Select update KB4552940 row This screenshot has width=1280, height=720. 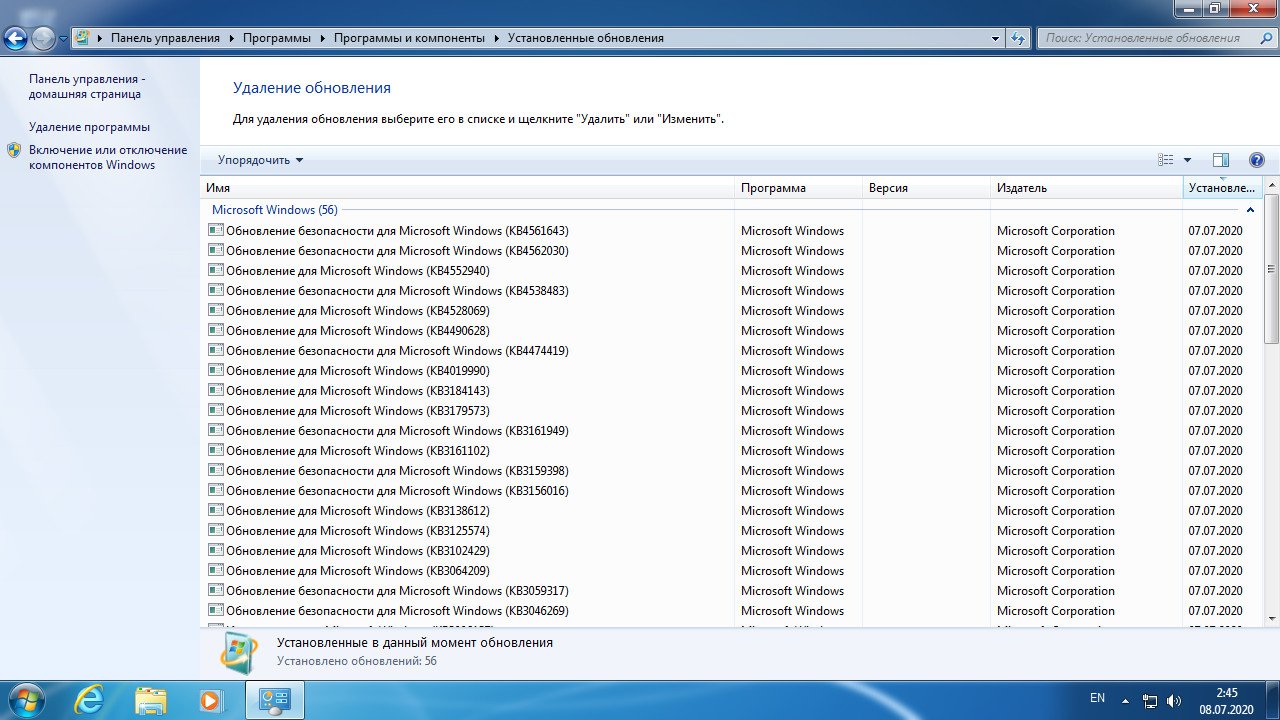(x=732, y=270)
